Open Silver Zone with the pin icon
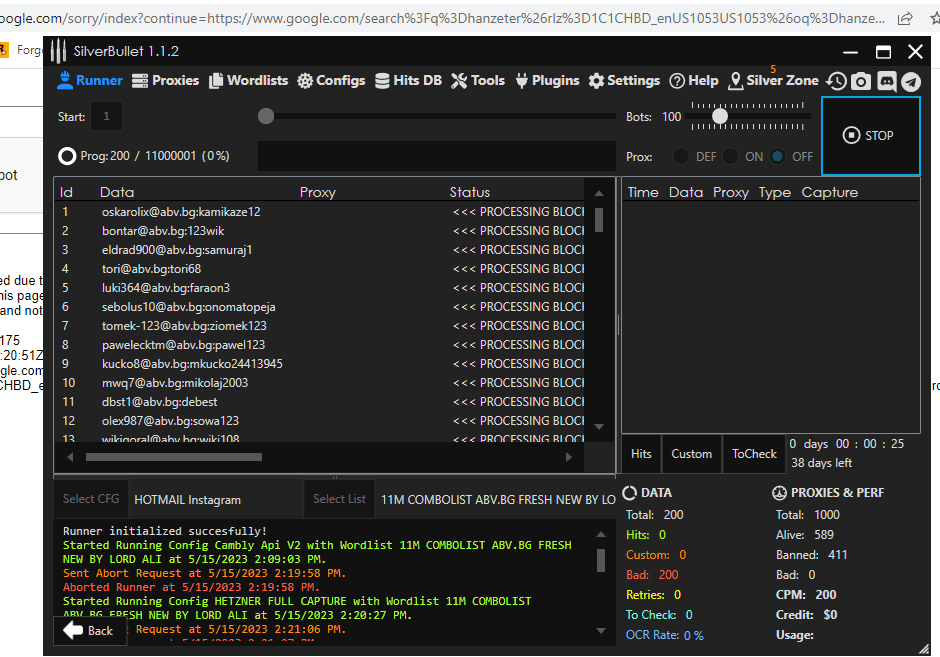This screenshot has height=657, width=940. (773, 81)
